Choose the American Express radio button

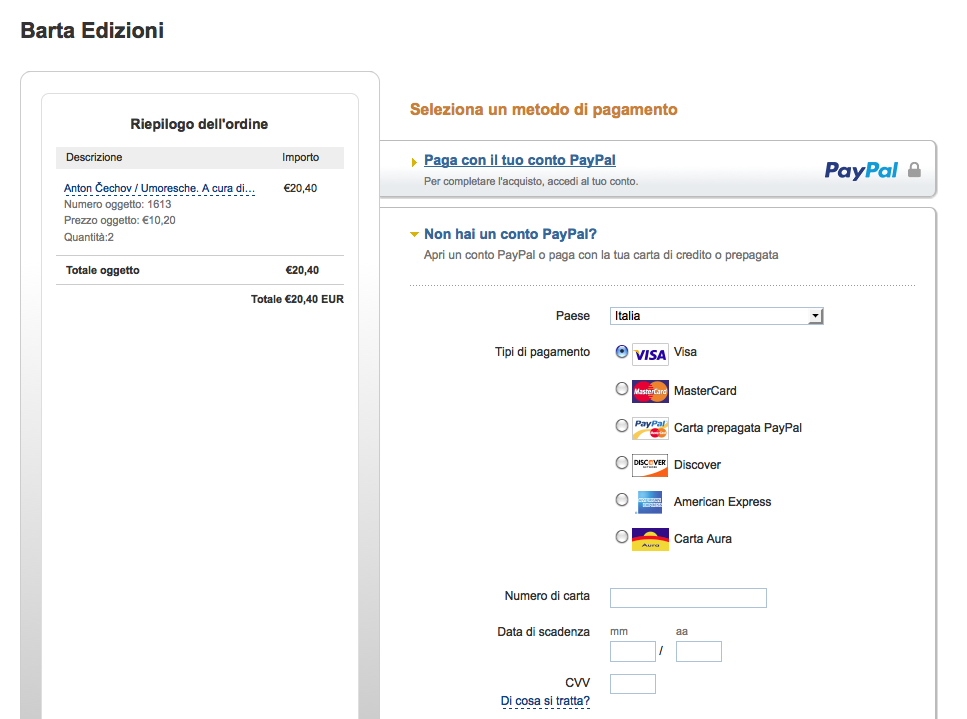pyautogui.click(x=622, y=499)
